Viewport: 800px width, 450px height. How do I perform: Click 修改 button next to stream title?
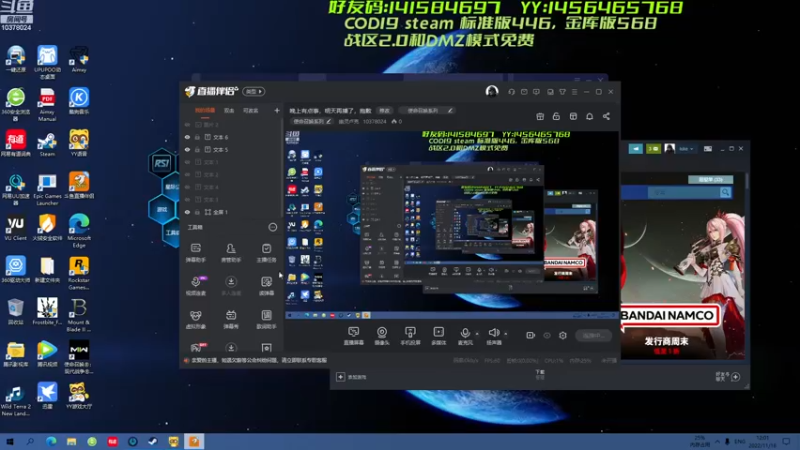click(384, 111)
